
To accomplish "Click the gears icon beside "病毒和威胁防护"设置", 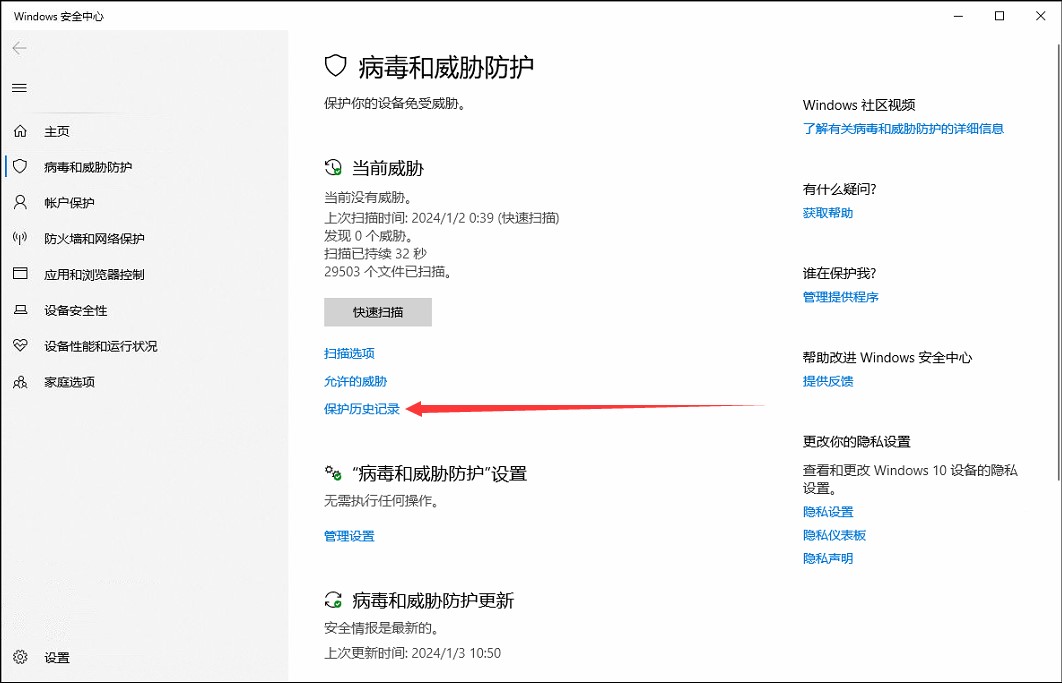I will [333, 472].
